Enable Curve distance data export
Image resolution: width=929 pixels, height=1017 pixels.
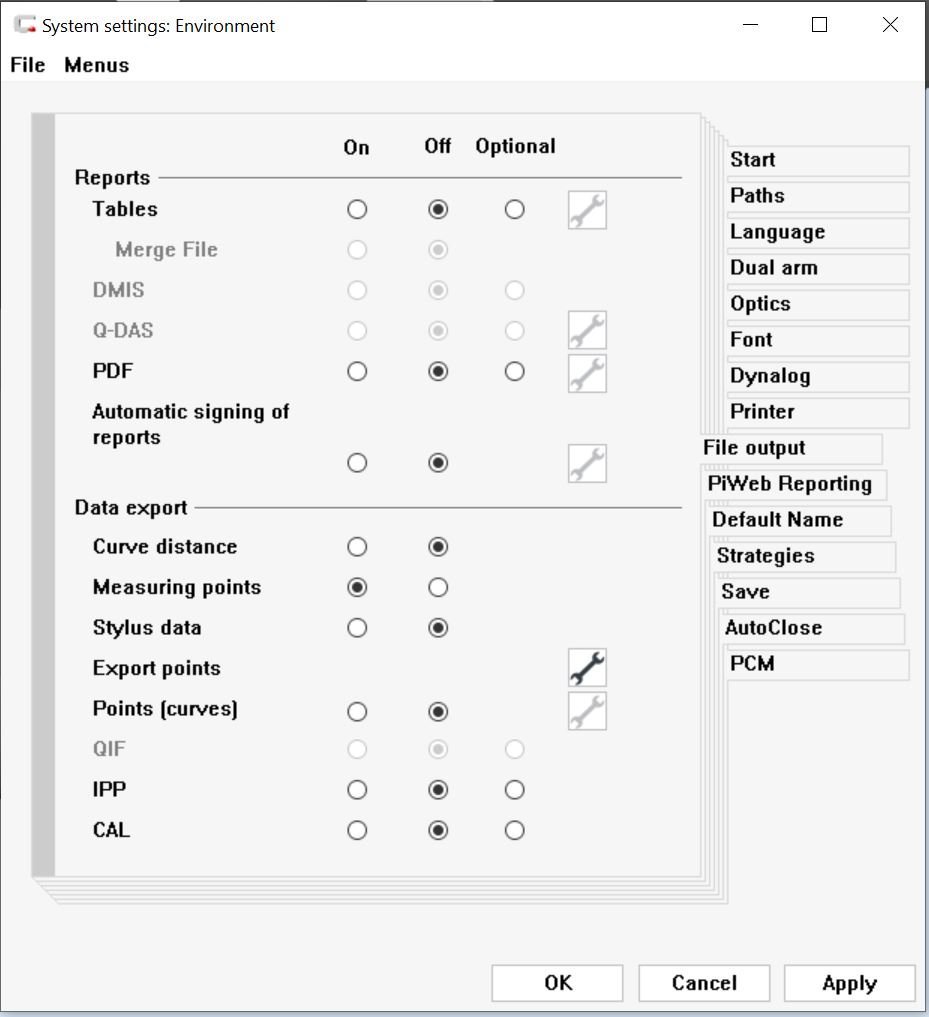pyautogui.click(x=357, y=547)
